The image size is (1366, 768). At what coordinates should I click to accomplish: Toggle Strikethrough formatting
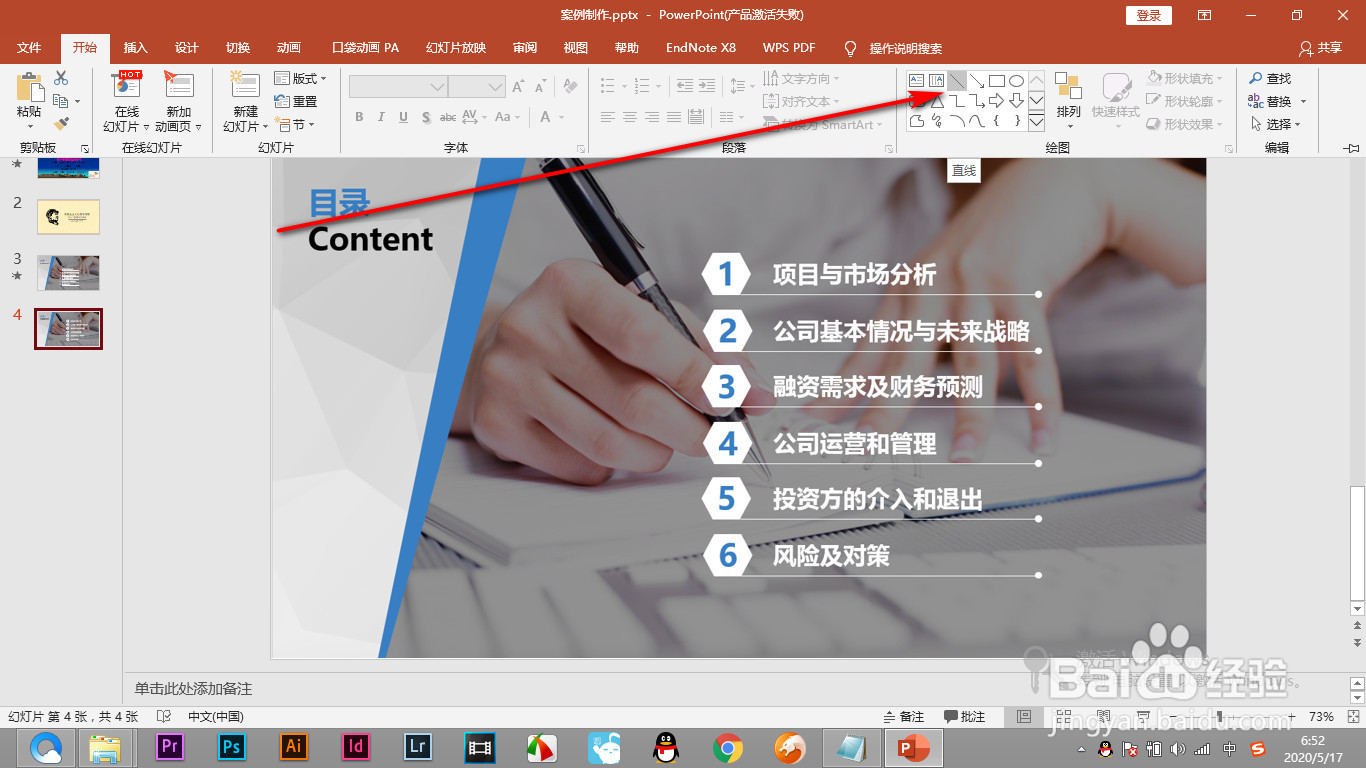point(449,117)
